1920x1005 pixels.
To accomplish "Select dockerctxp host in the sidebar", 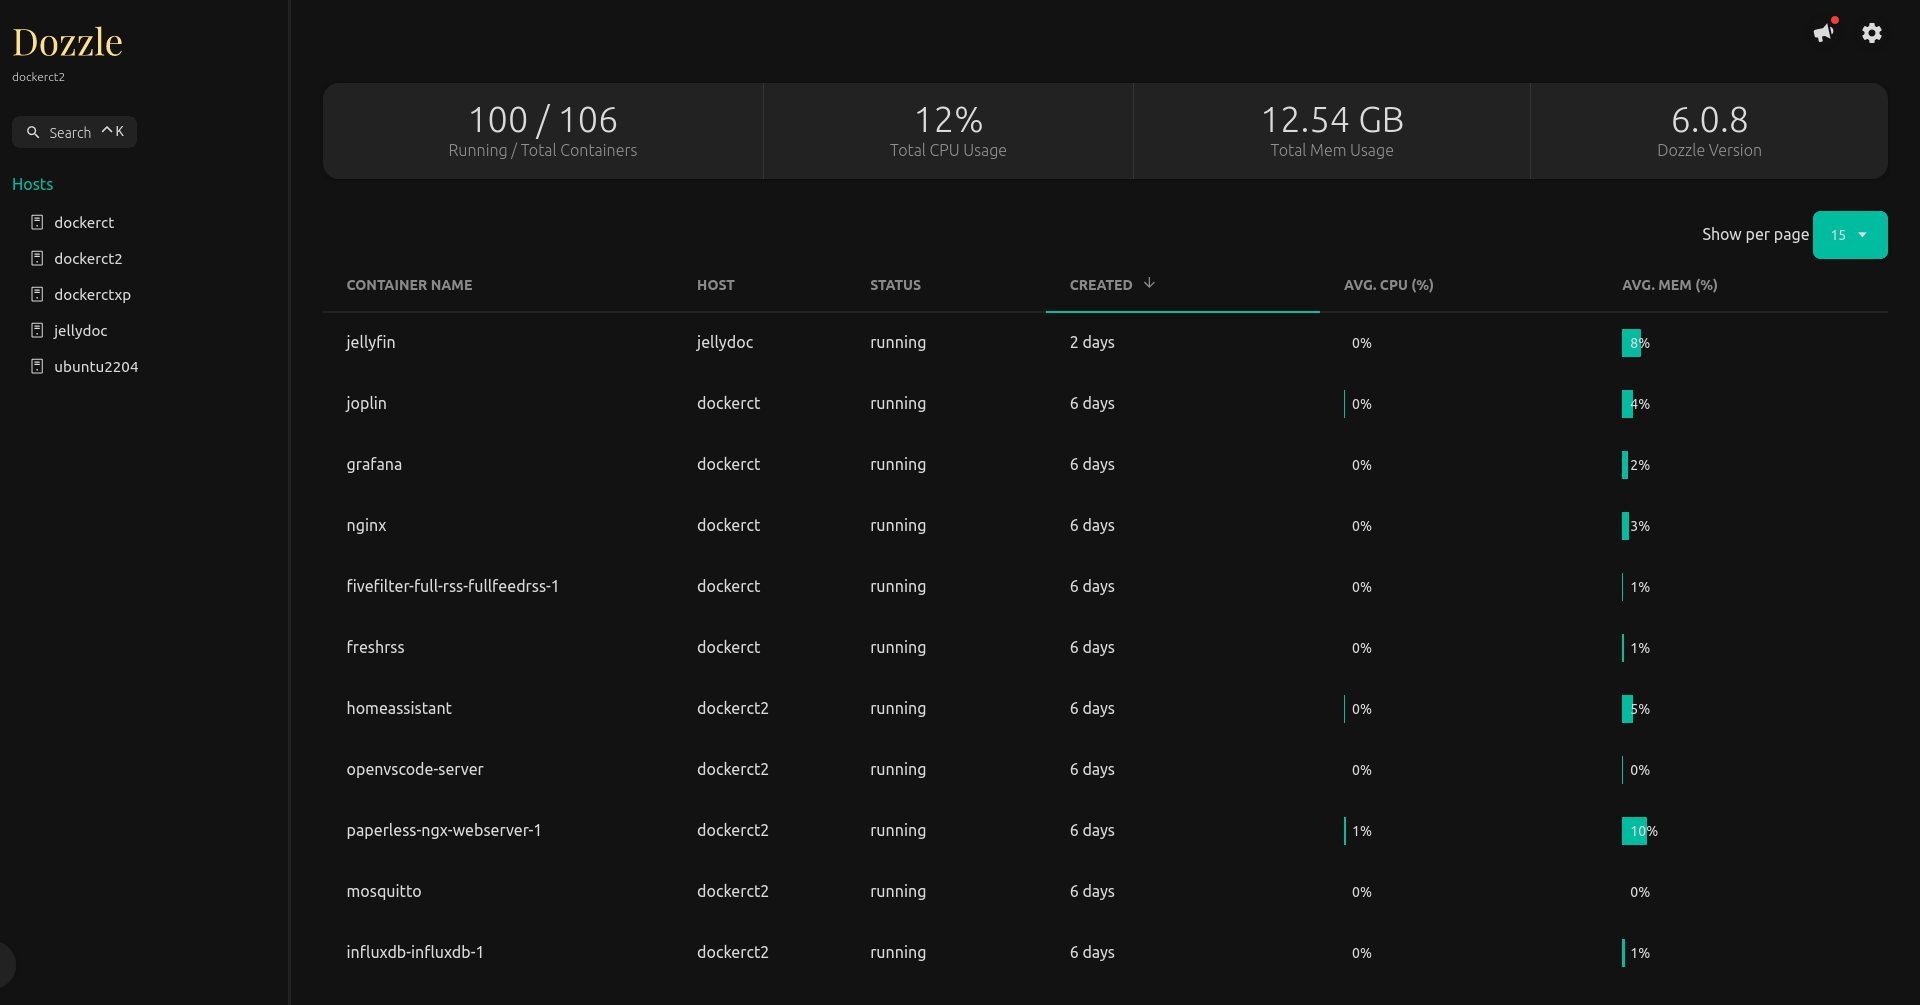I will click(x=92, y=294).
